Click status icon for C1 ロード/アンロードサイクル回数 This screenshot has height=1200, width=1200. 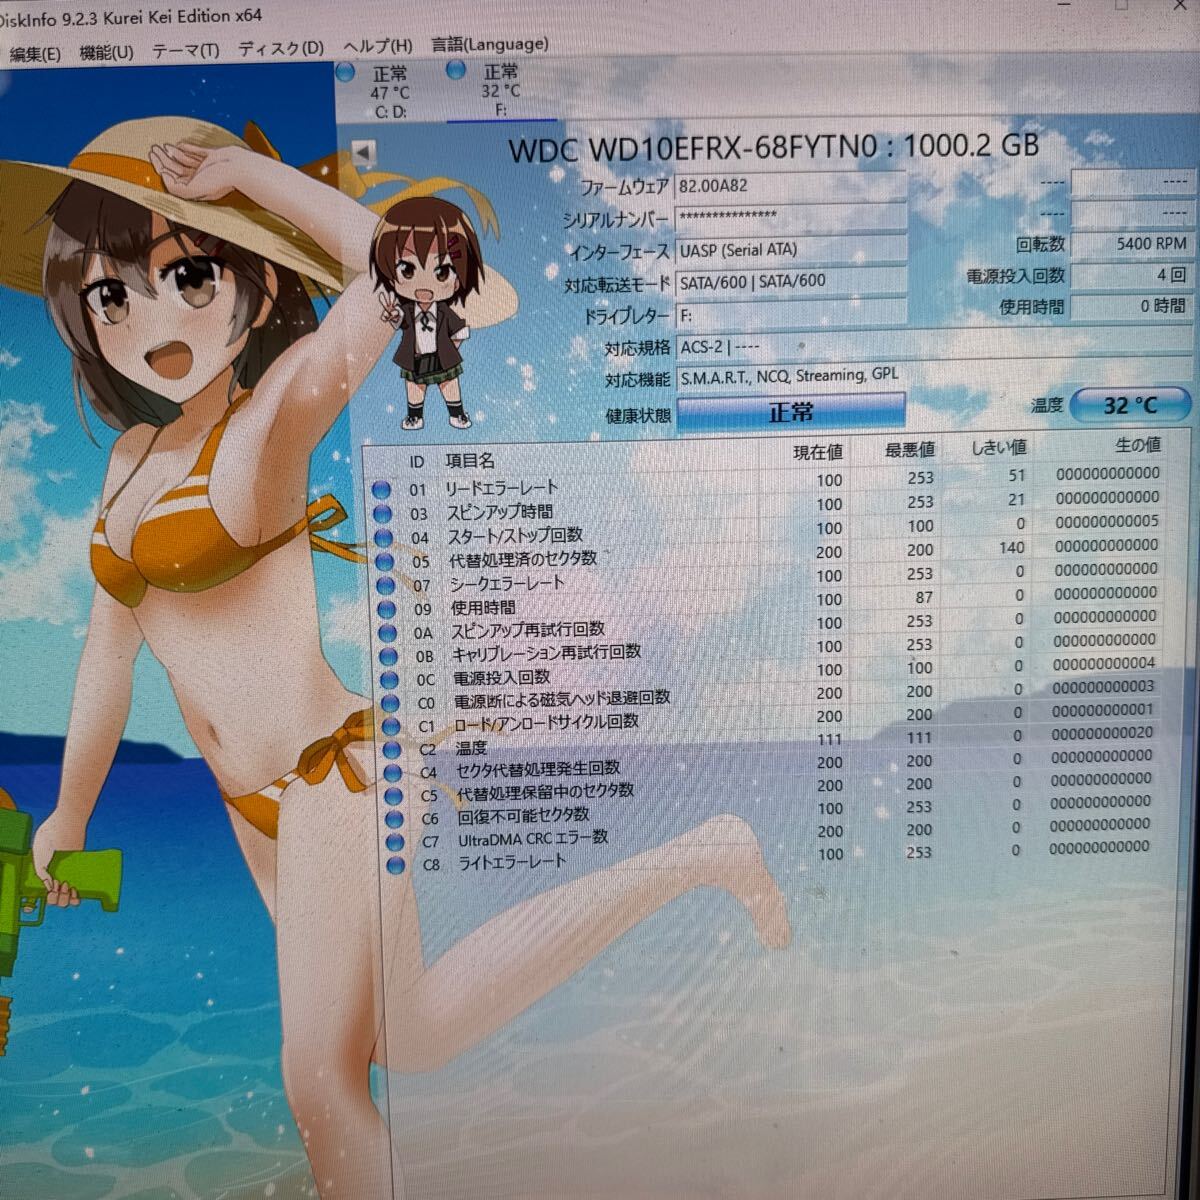tap(391, 727)
